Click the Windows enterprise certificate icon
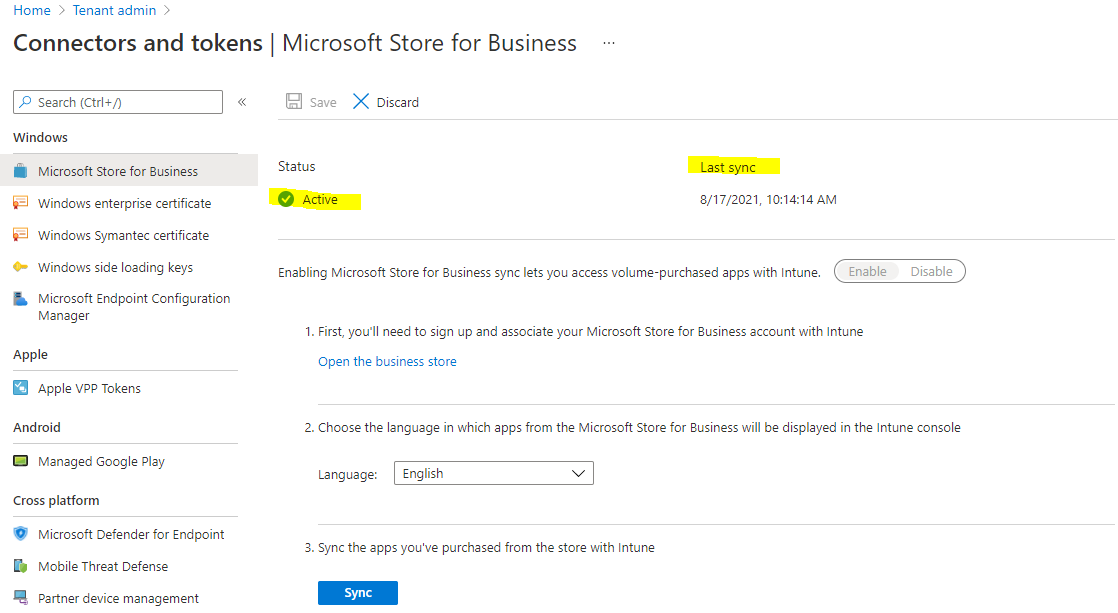 23,203
